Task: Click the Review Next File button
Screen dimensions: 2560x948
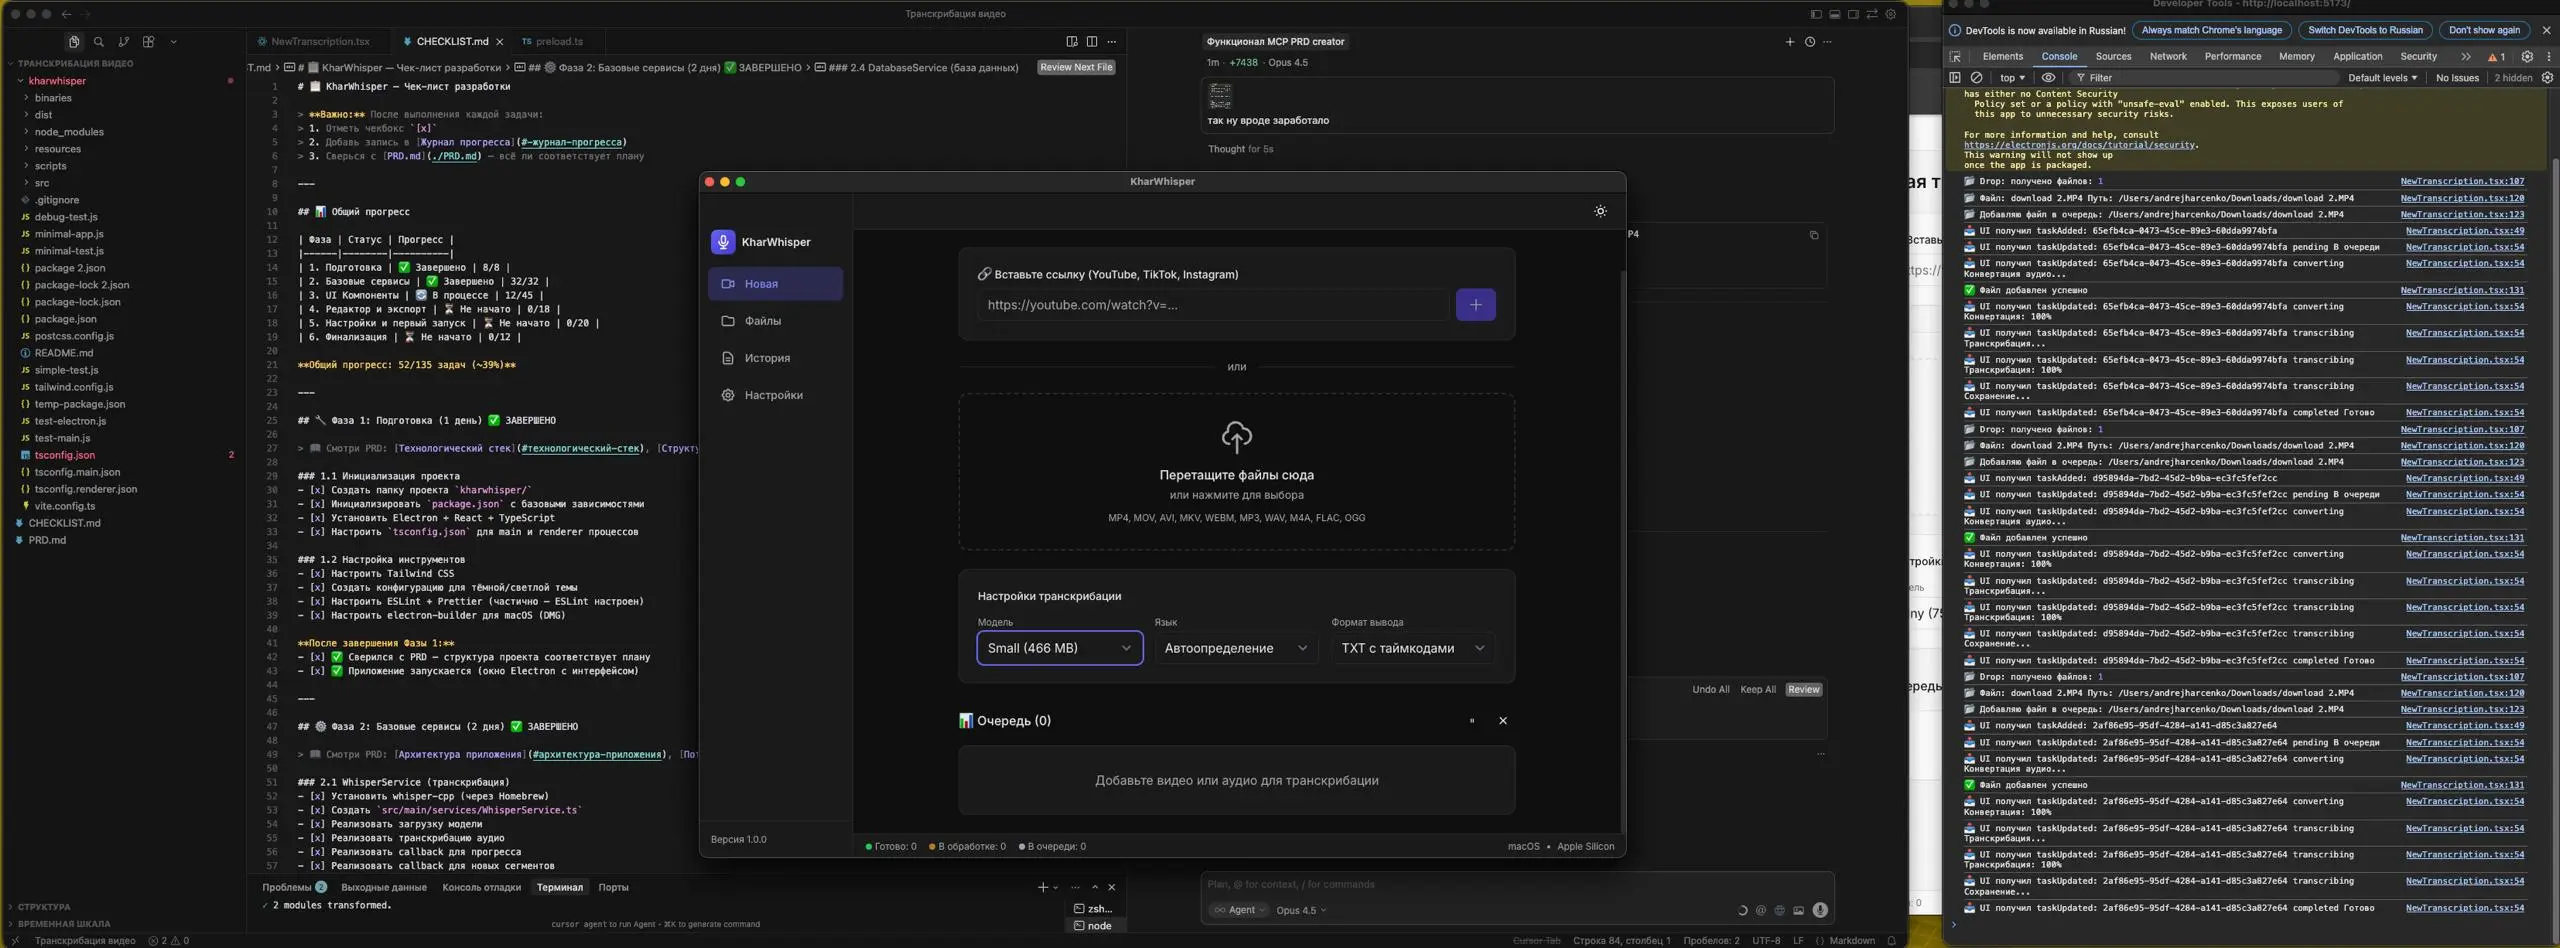Action: 1076,67
